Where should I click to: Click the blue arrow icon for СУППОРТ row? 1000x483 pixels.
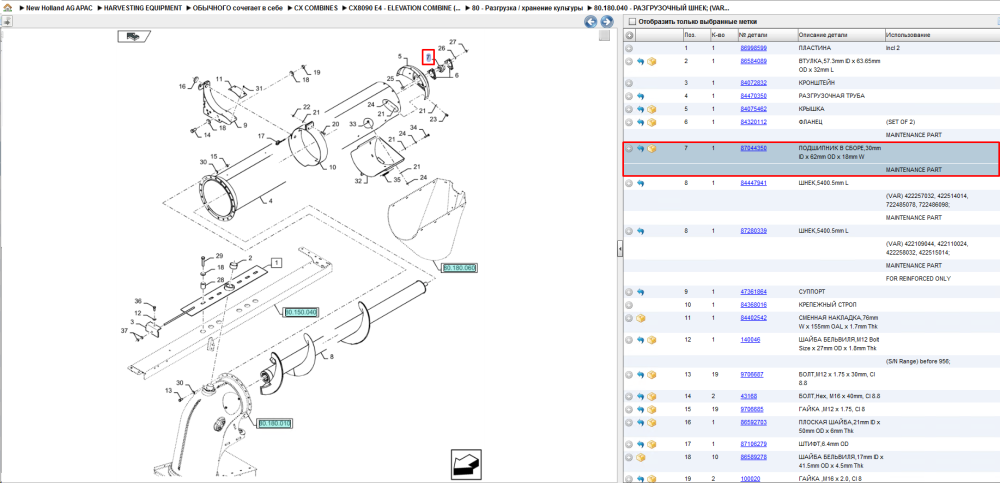pyautogui.click(x=641, y=292)
